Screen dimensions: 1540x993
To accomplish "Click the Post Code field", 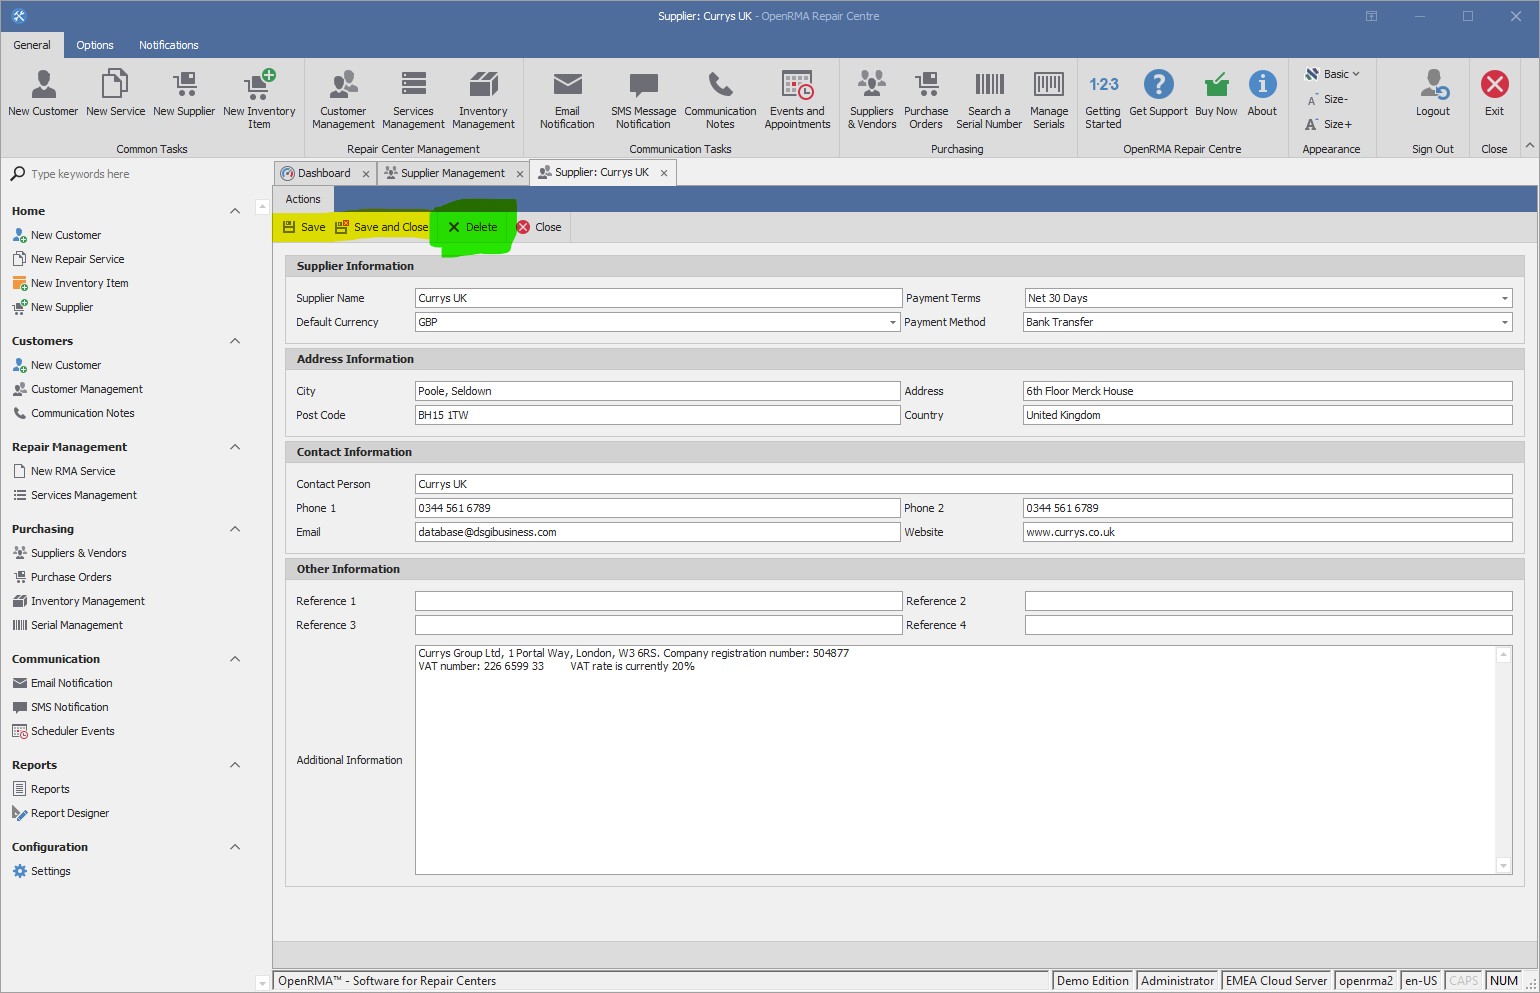I will (658, 415).
